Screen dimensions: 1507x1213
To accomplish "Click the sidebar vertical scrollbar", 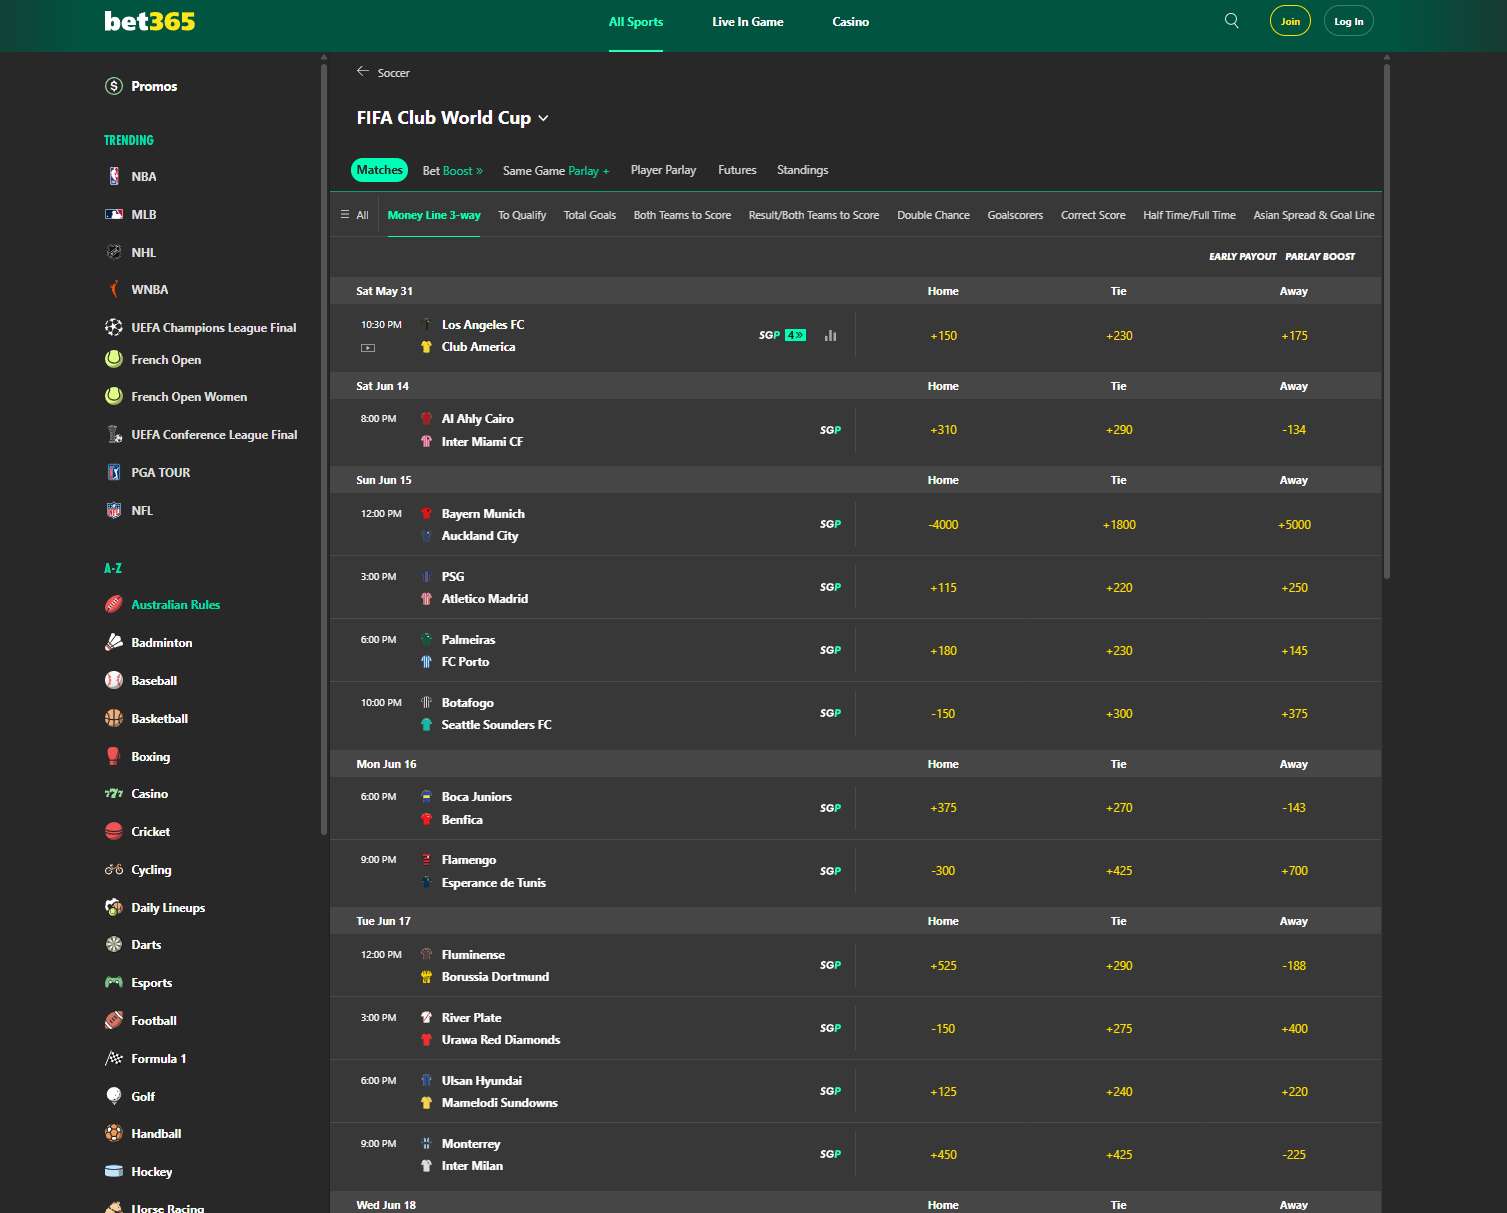I will [323, 448].
